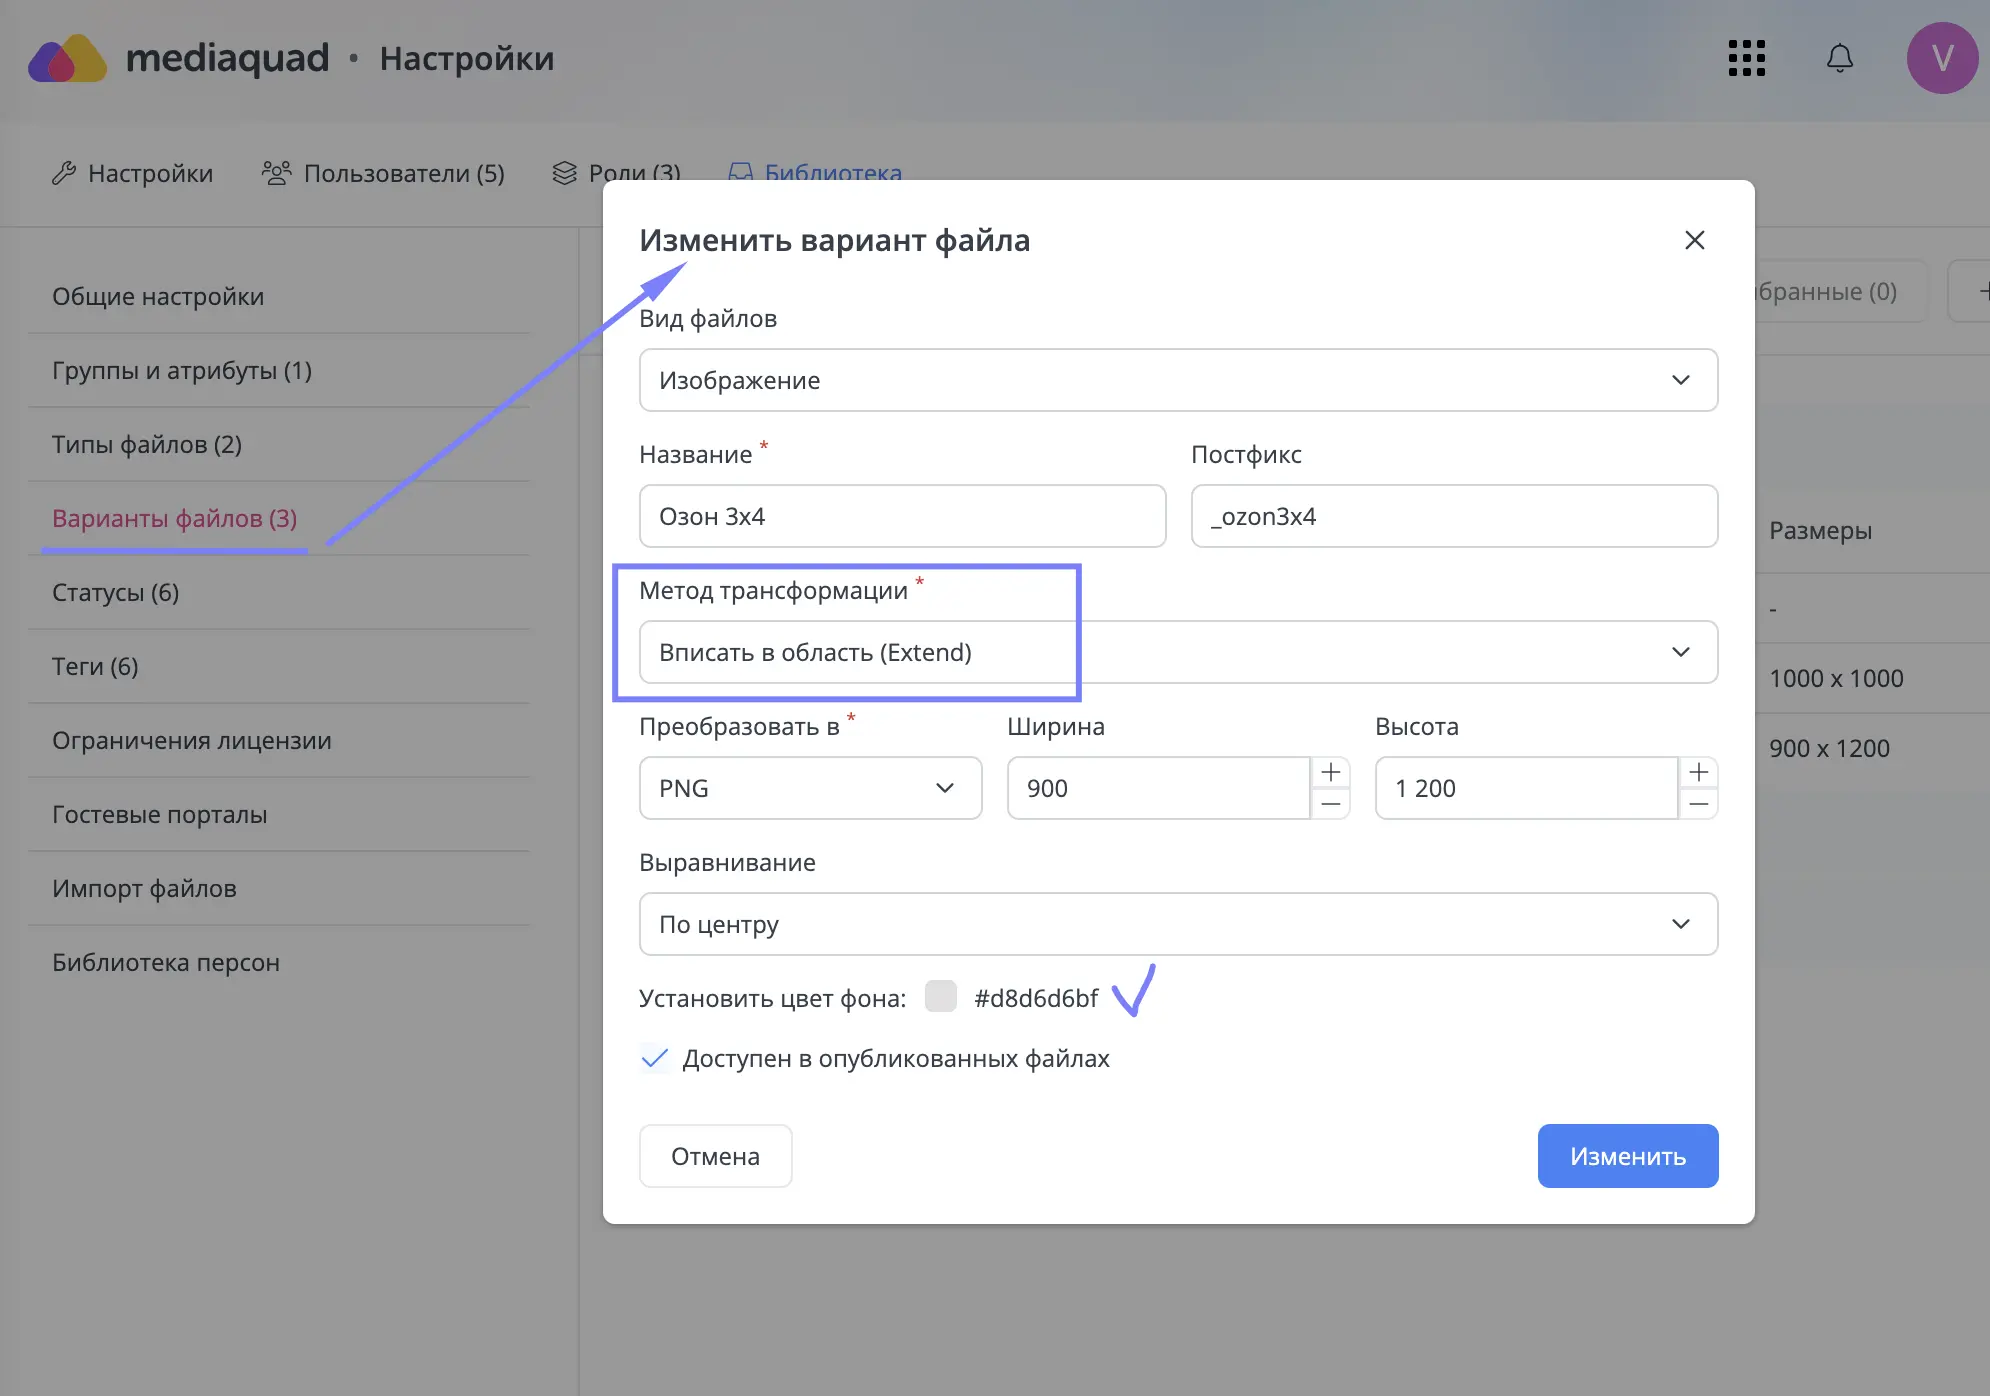The height and width of the screenshot is (1396, 1990).
Task: Click the #d8d6d6bf color value
Action: 1036,998
